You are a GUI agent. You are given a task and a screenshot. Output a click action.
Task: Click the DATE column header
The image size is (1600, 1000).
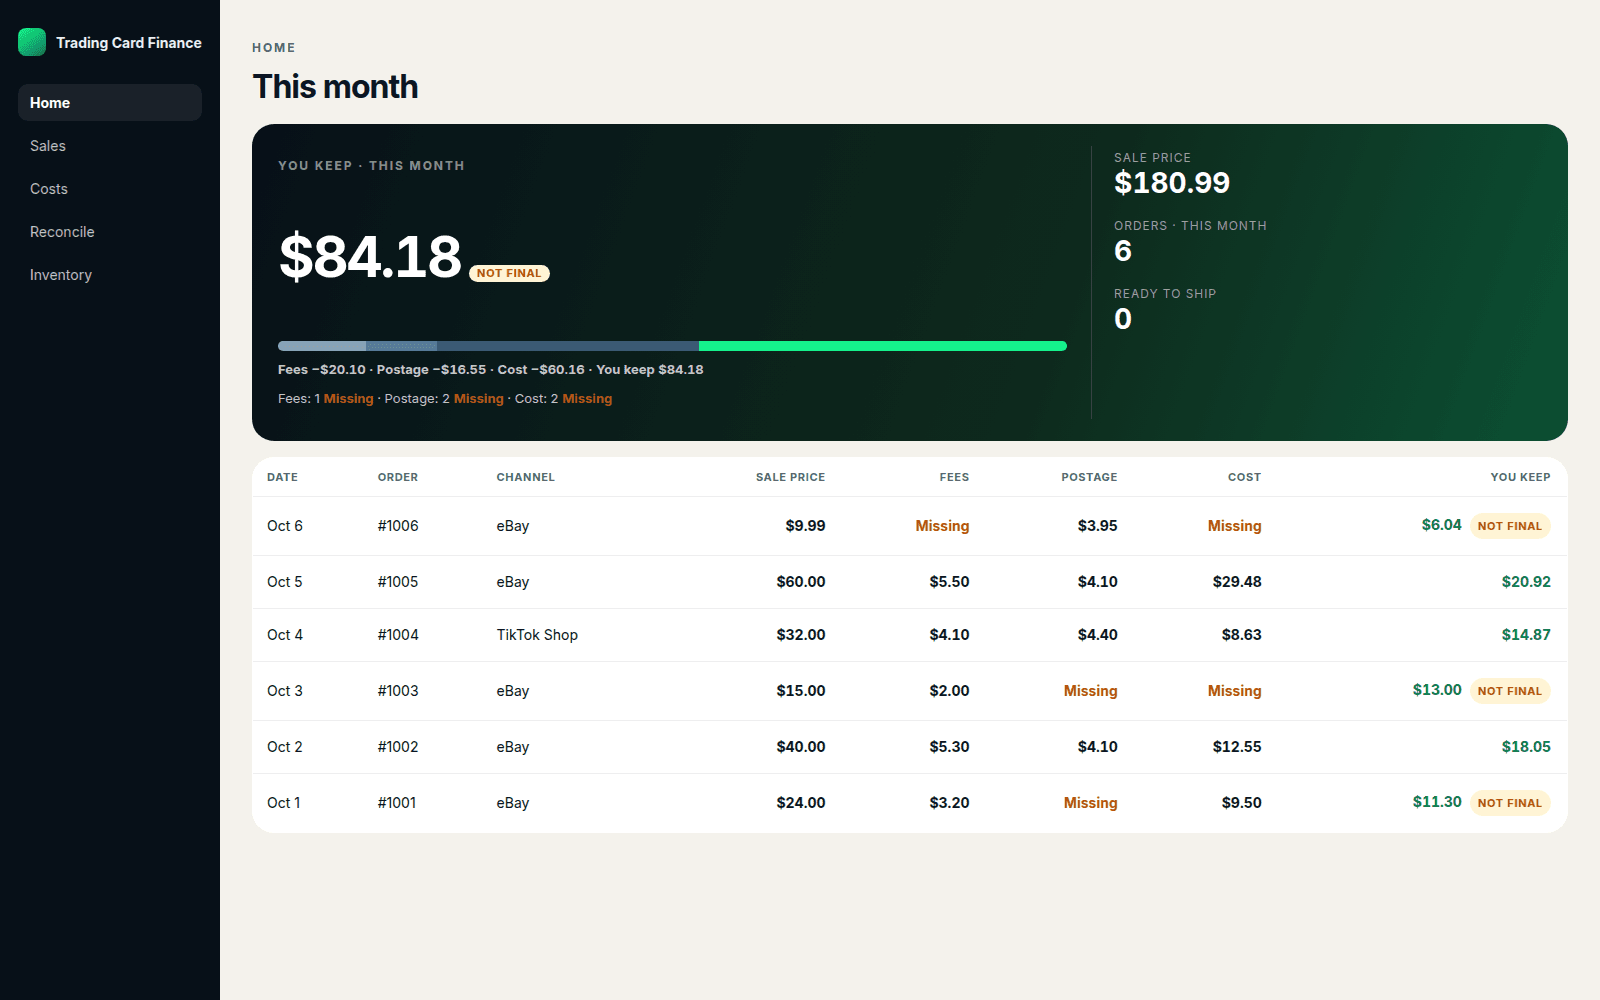(282, 477)
